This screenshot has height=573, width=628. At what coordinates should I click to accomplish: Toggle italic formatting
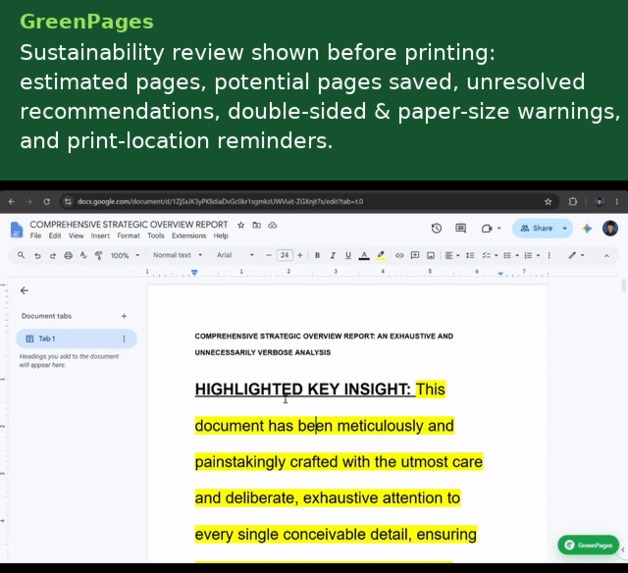(332, 255)
